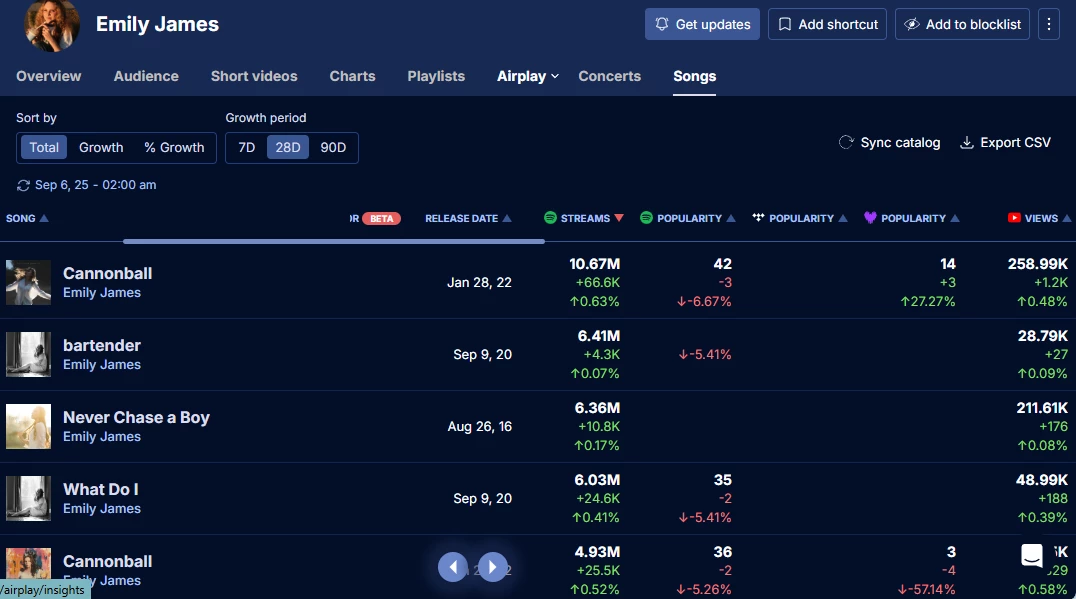Open Never Chase a Boy song title
The image size is (1076, 599).
click(137, 417)
